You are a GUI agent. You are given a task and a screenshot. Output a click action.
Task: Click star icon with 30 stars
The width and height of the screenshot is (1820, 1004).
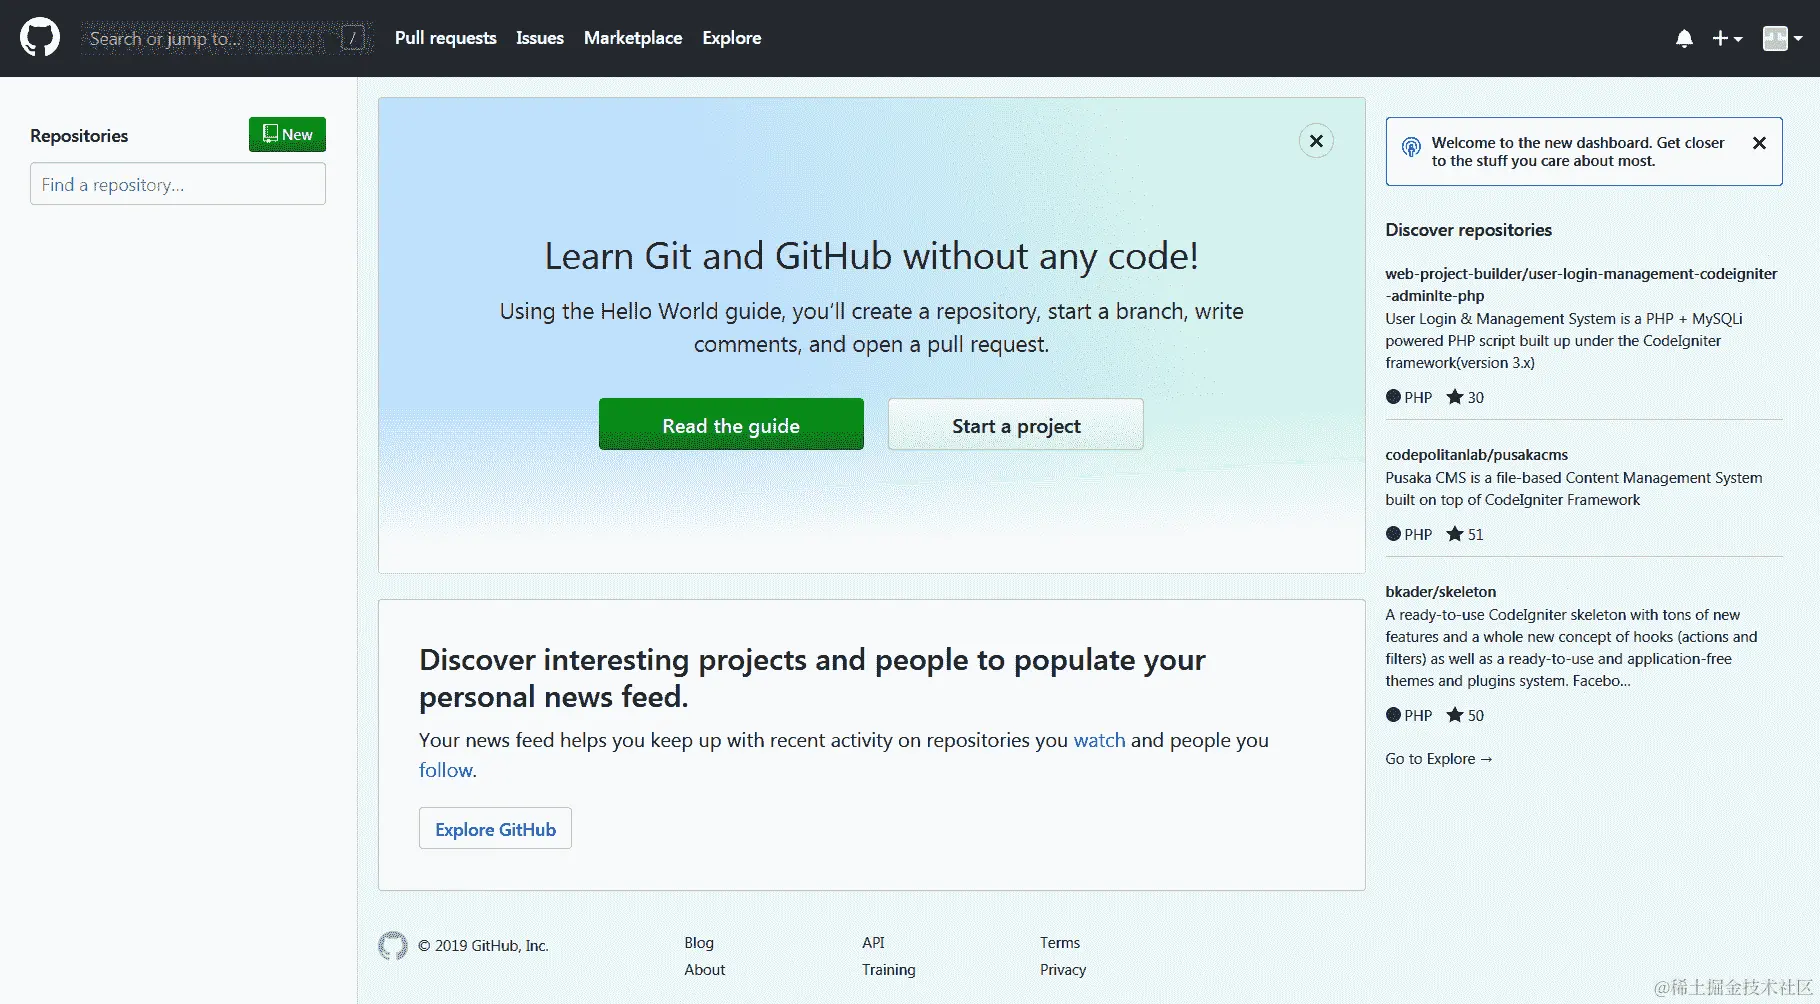1455,397
